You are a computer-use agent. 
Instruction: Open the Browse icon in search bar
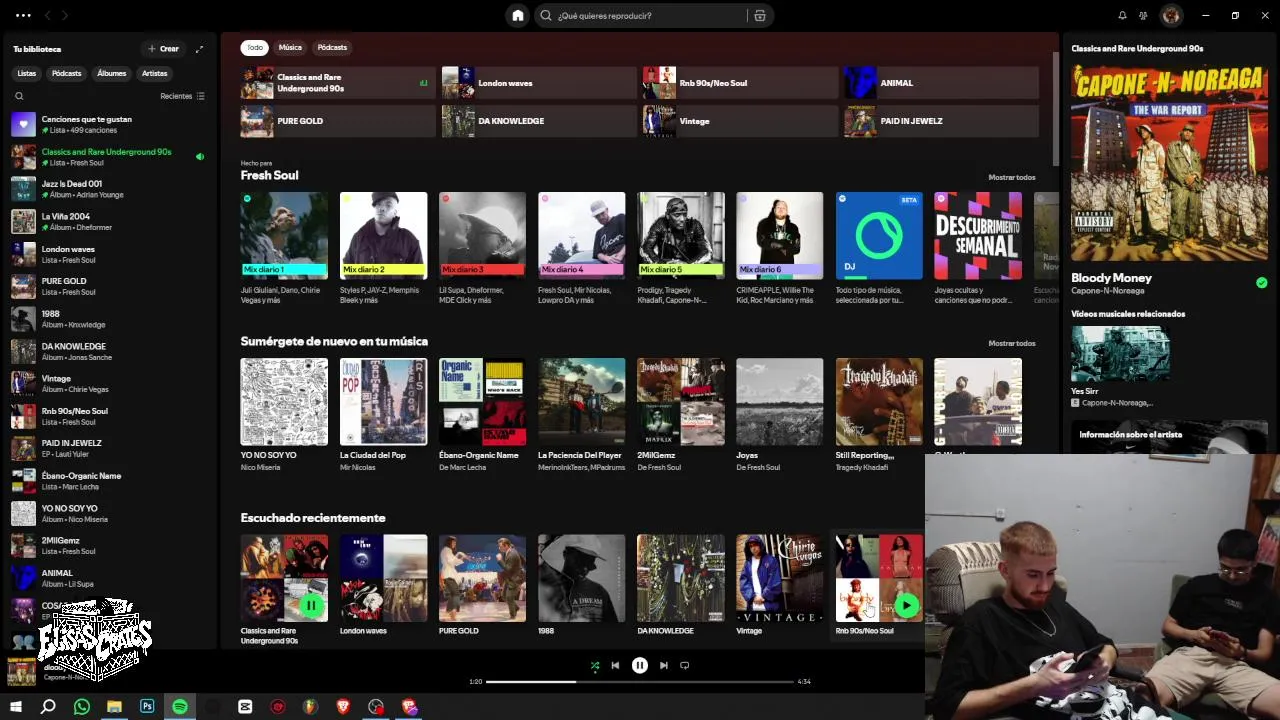tap(760, 15)
